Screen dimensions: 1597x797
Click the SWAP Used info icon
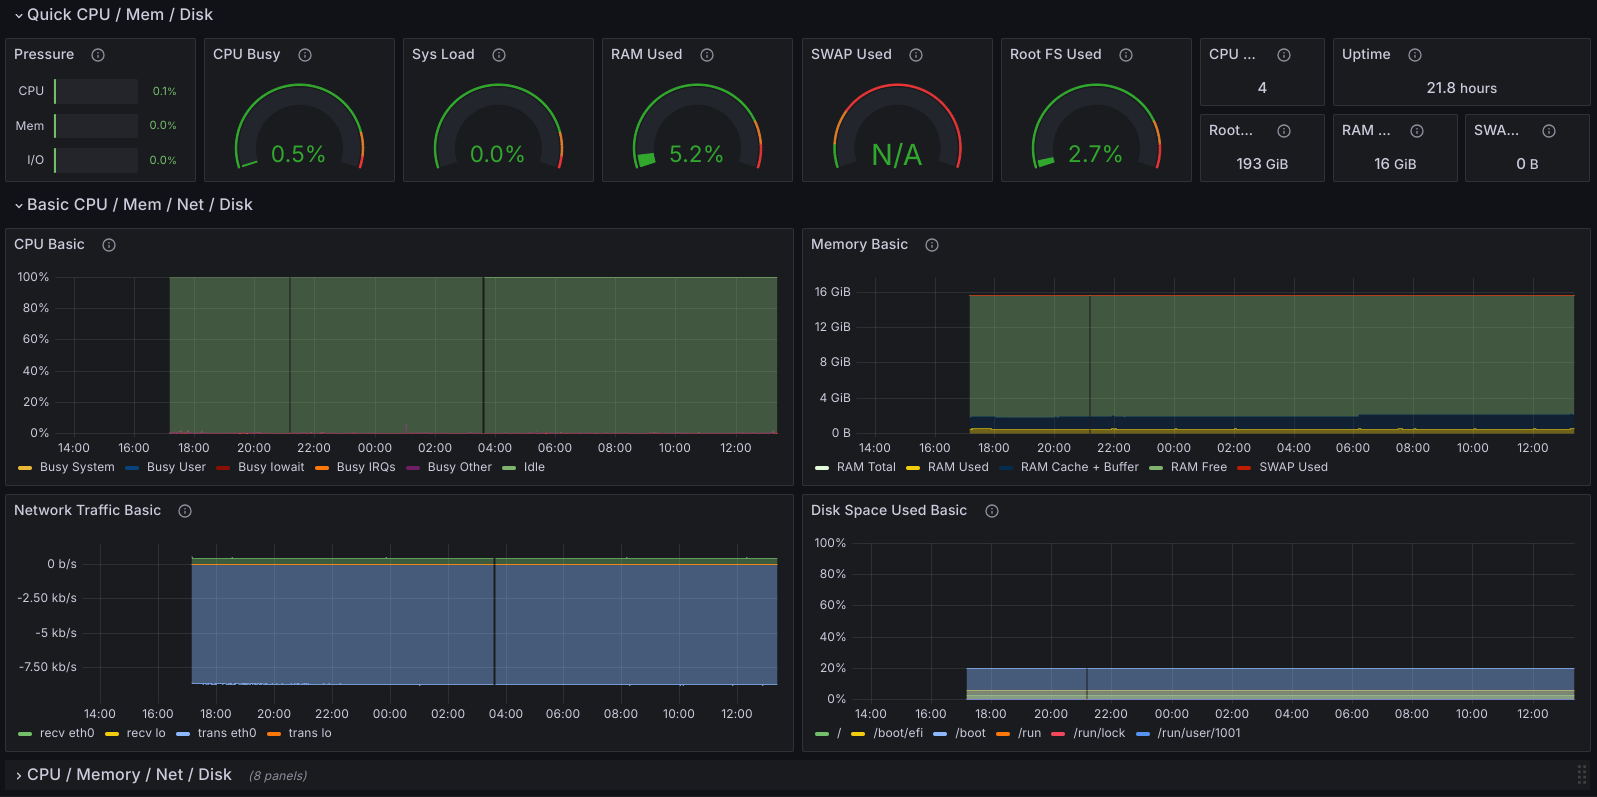[916, 55]
